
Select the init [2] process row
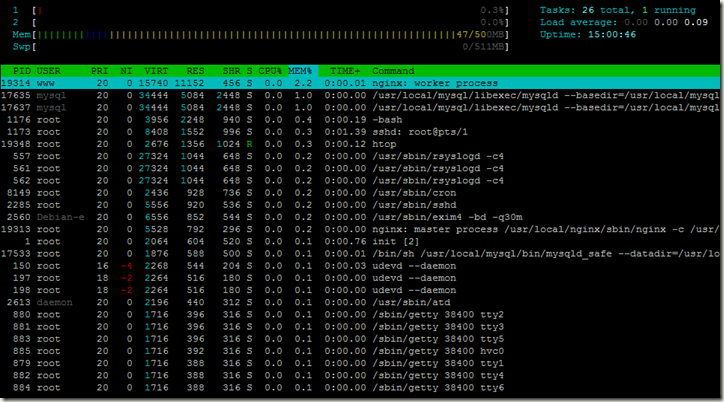(360, 241)
